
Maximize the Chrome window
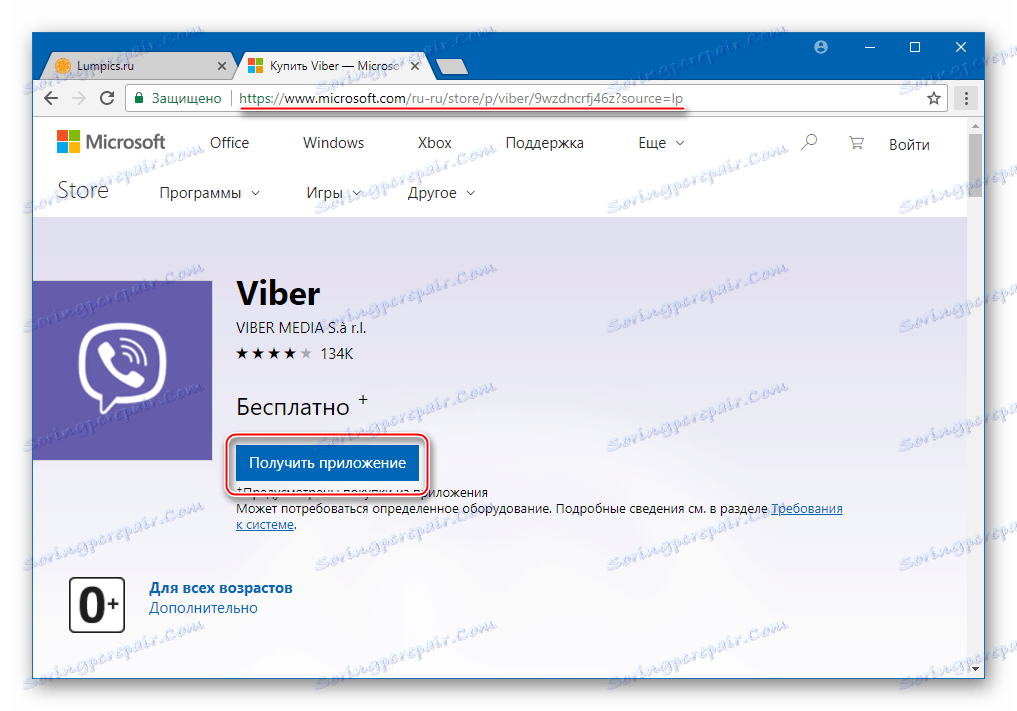coord(915,47)
